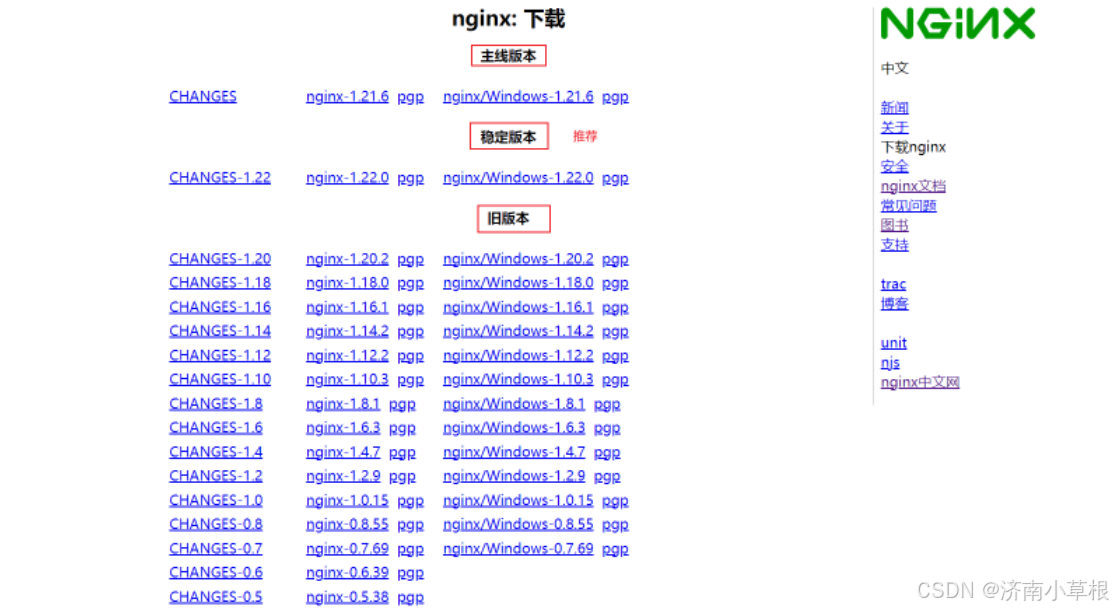
Task: Open CHANGES-1.0 link
Action: point(216,501)
